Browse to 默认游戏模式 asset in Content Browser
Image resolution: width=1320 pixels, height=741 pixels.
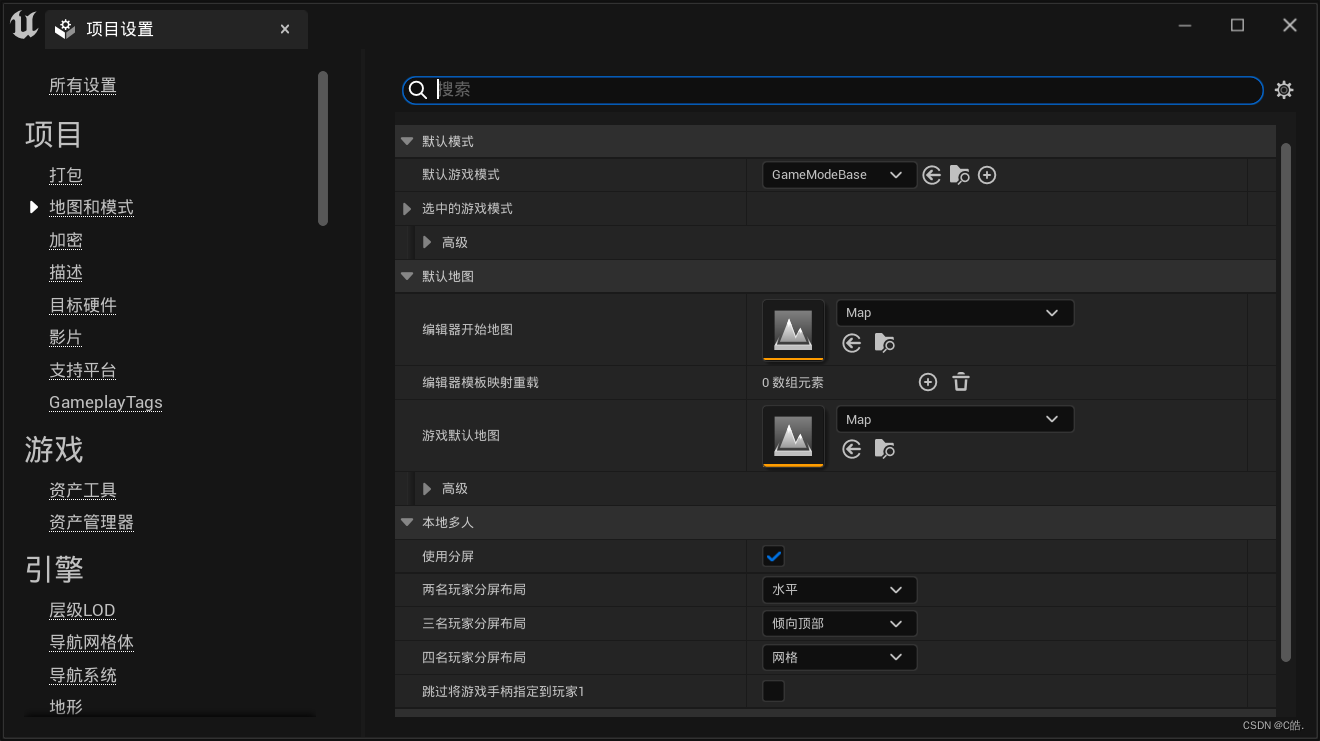959,175
